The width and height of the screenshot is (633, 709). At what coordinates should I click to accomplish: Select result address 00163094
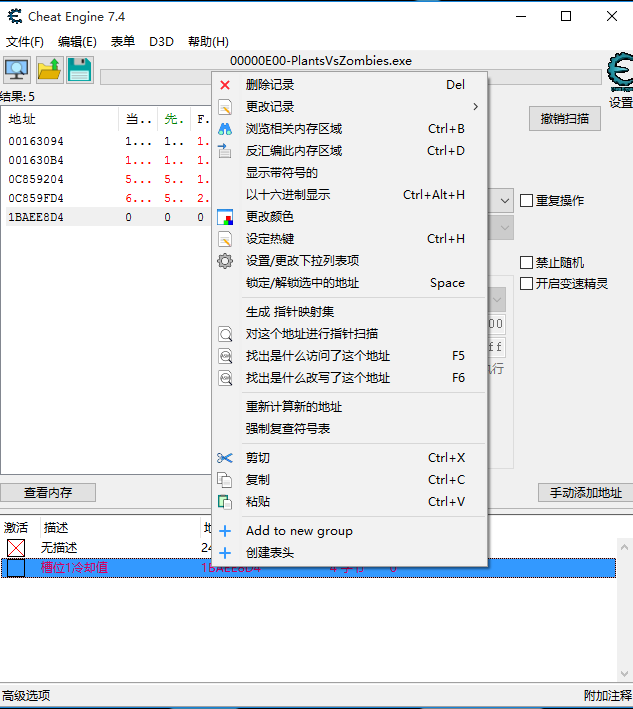(x=36, y=142)
